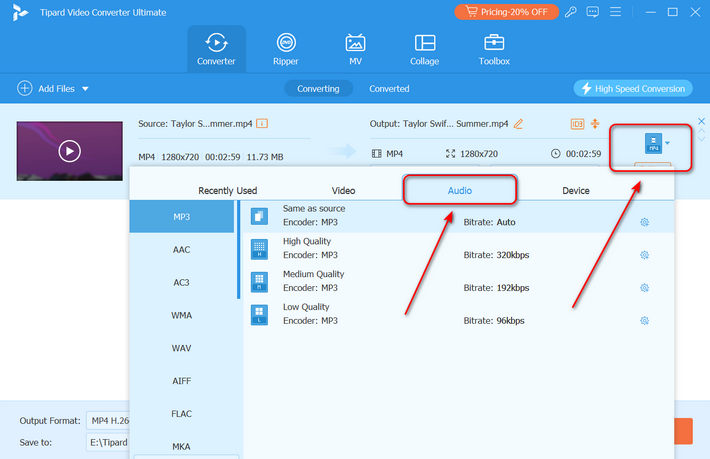This screenshot has height=459, width=710.
Task: Toggle High Speed Conversion
Action: 632,88
